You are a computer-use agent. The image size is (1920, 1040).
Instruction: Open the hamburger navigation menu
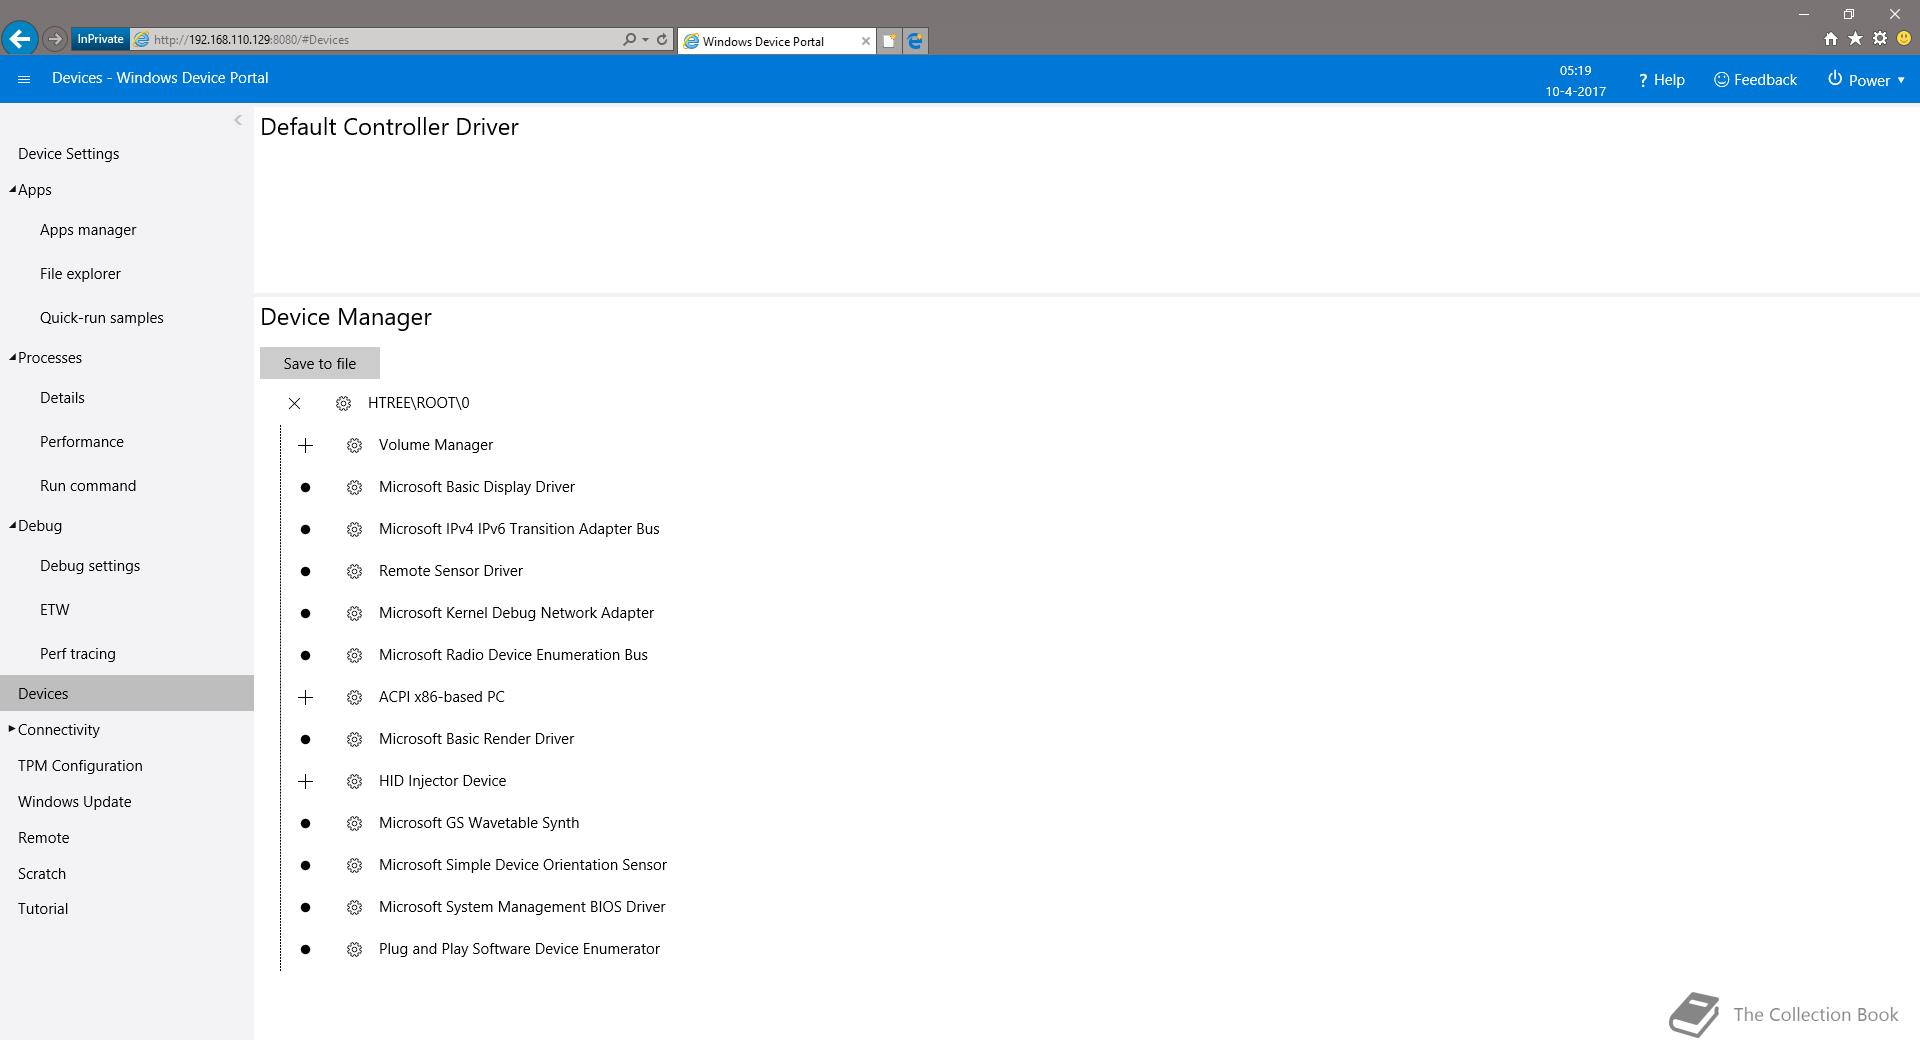tap(24, 79)
